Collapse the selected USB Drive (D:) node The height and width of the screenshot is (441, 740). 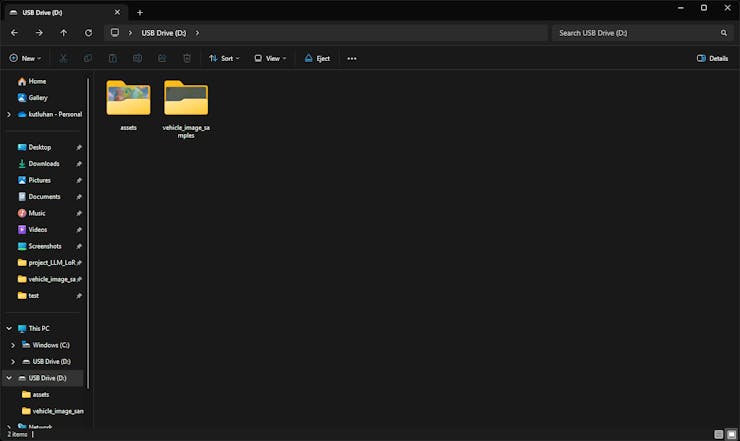click(9, 378)
